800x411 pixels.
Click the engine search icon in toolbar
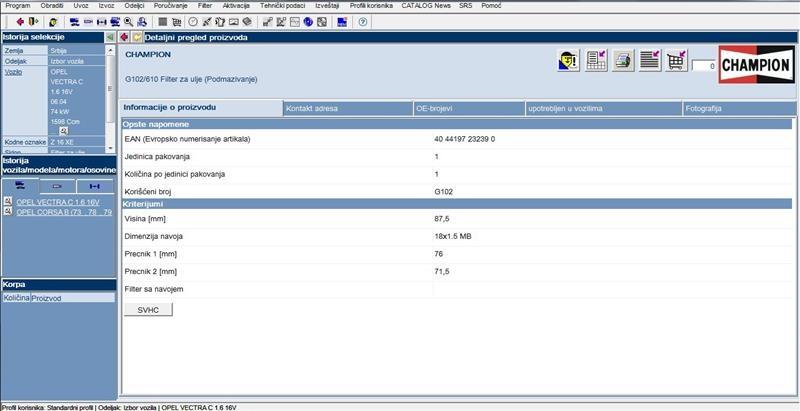(88, 21)
